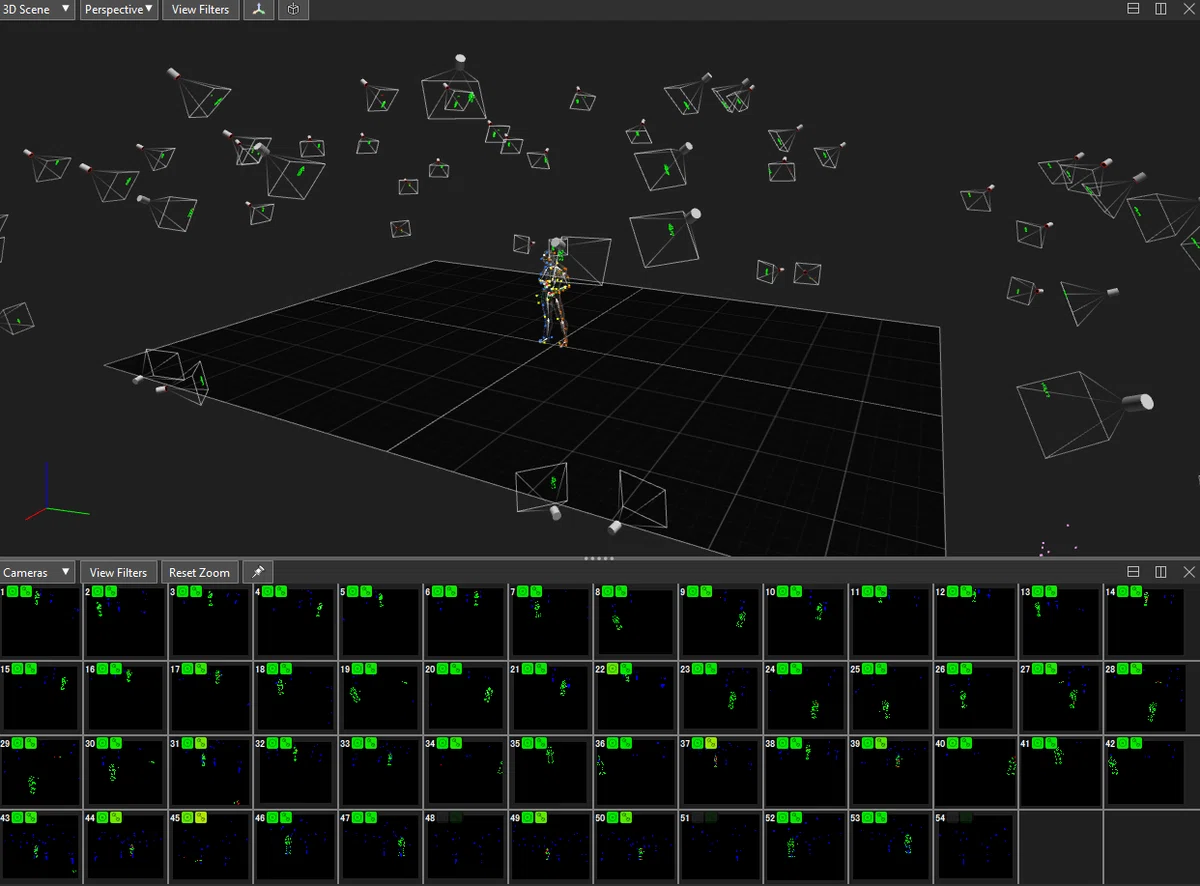Open View Filters in the Cameras pane
1200x886 pixels.
click(118, 572)
